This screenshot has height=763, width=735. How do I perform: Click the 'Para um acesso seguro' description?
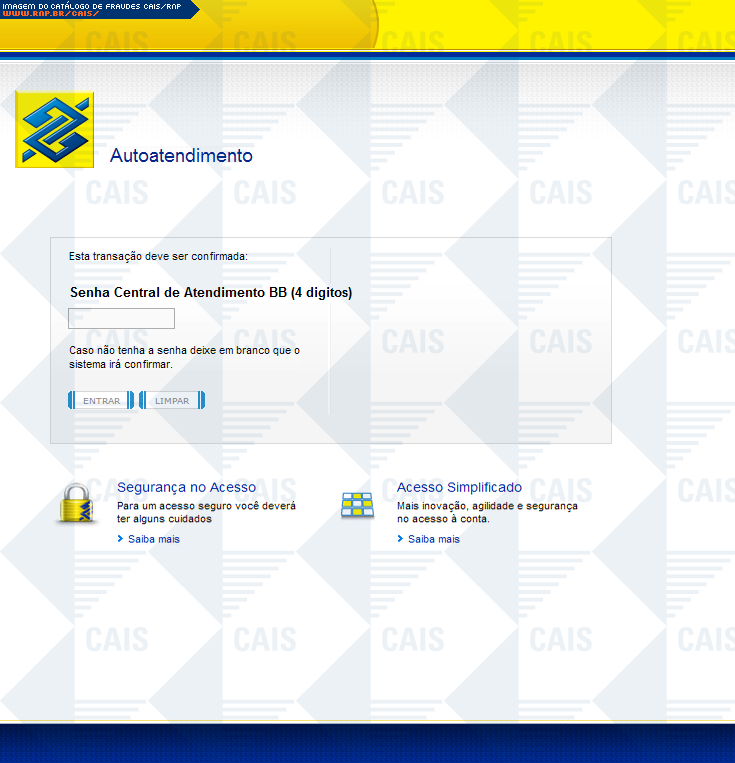click(x=206, y=513)
